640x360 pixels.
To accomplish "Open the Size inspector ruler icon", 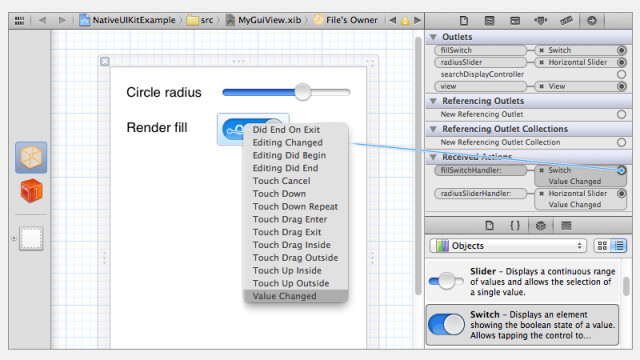I will [566, 20].
